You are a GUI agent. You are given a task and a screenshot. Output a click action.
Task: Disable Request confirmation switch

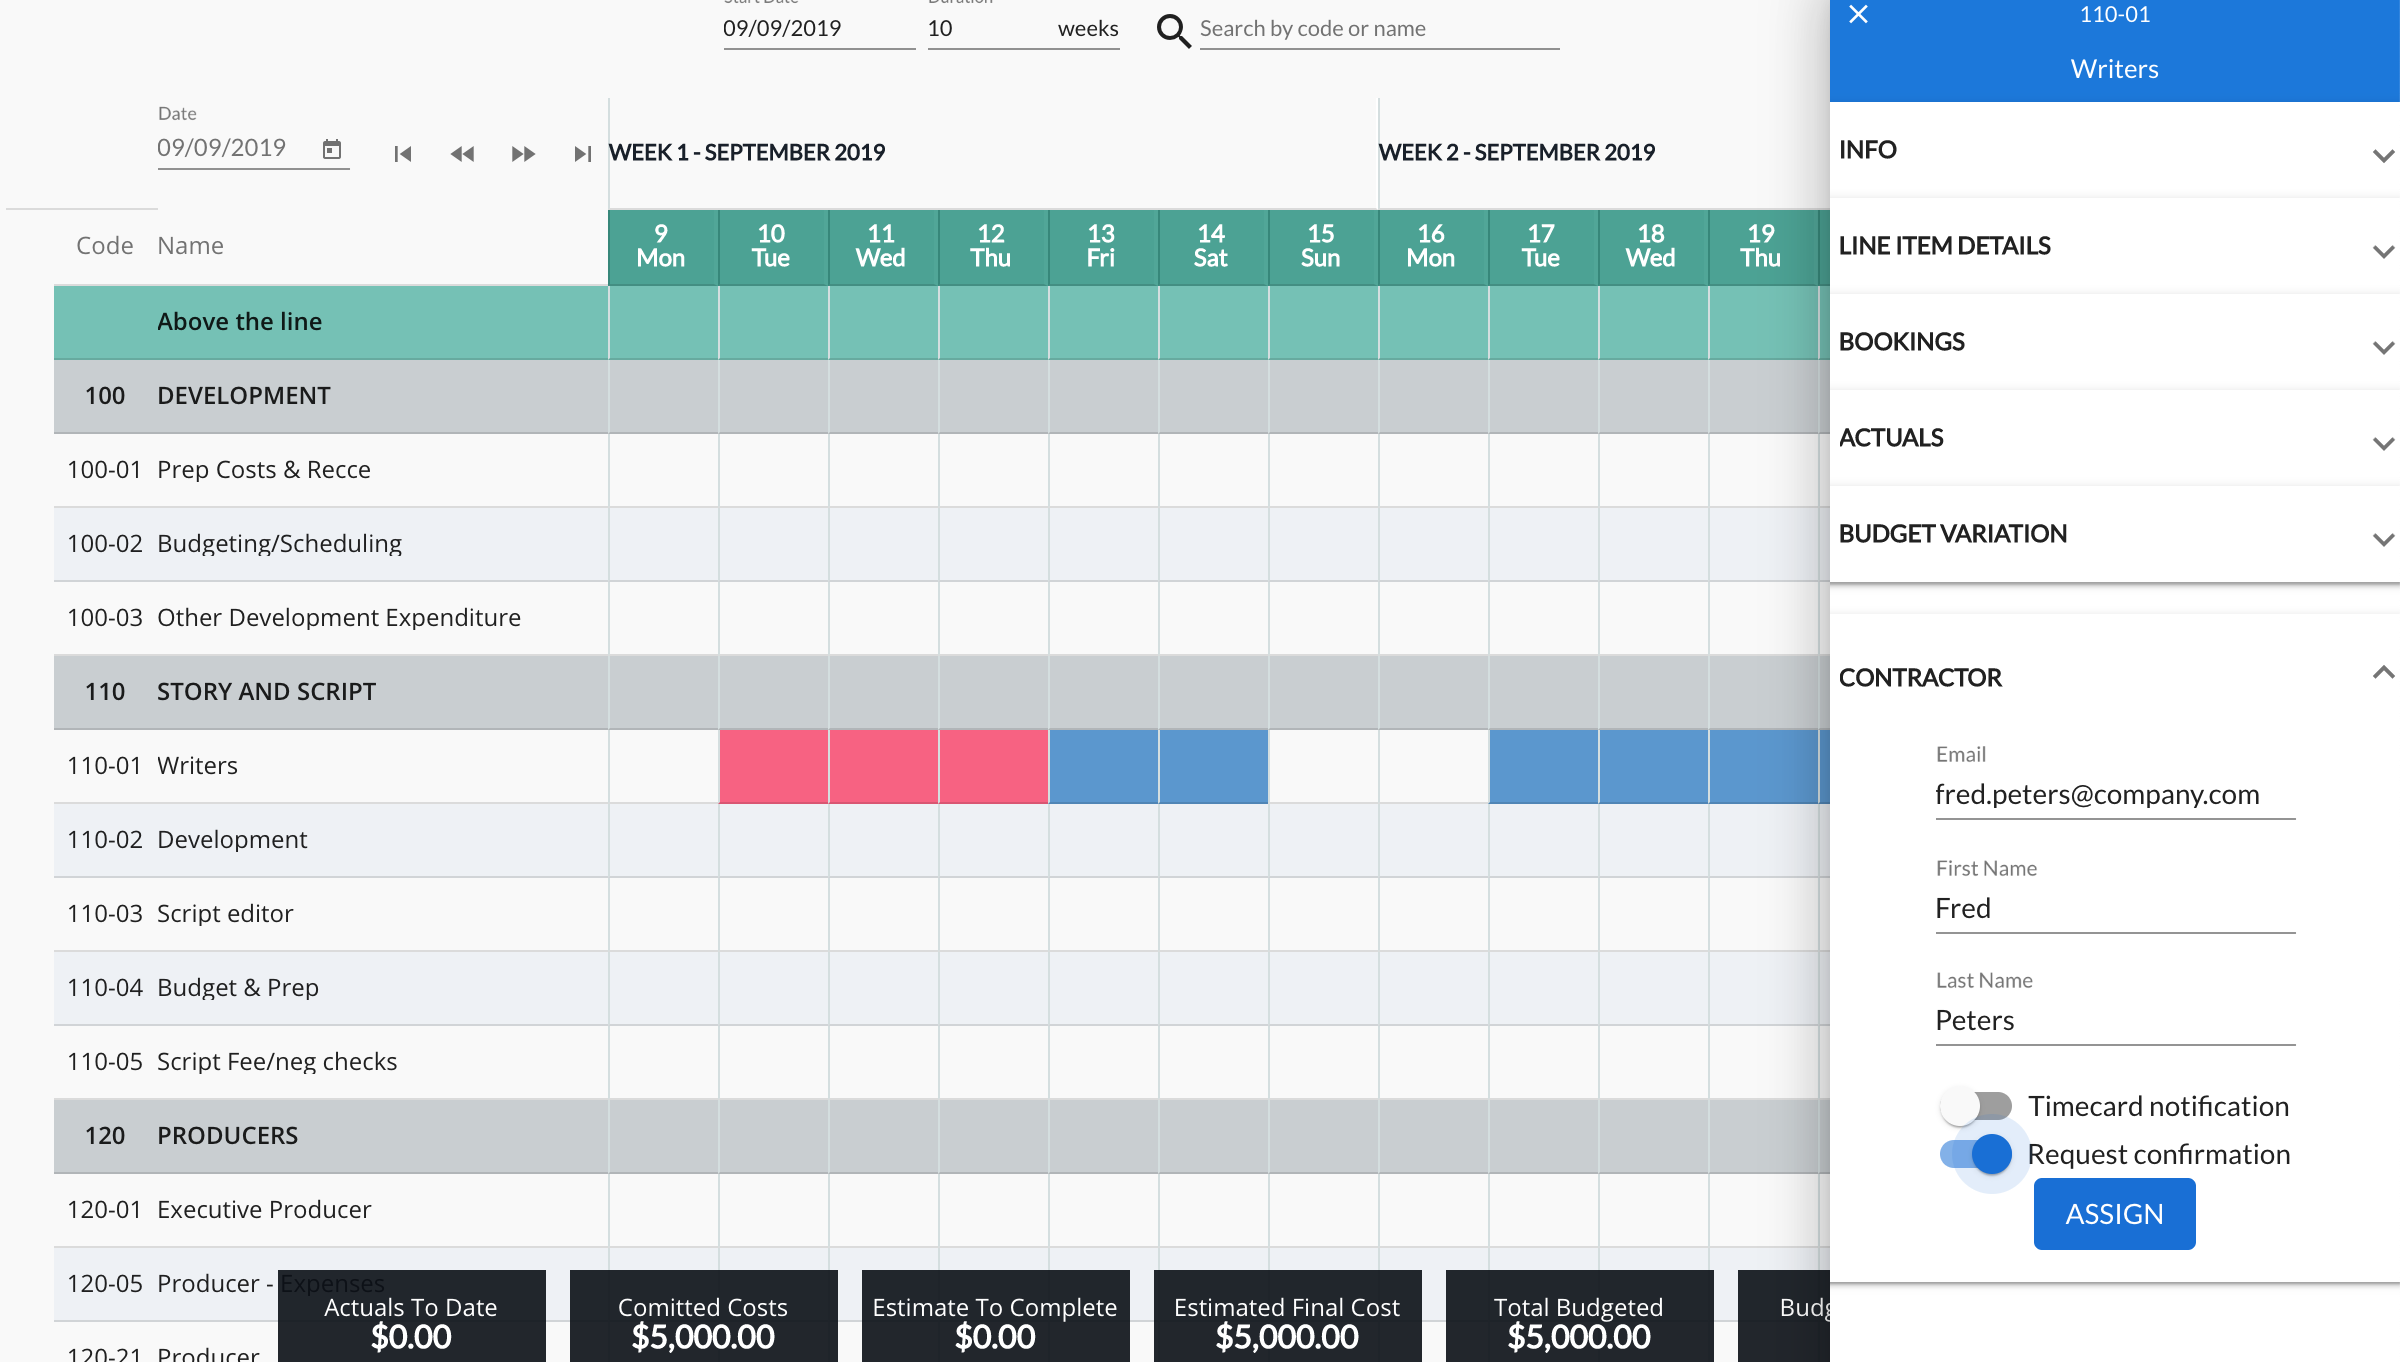click(1975, 1154)
